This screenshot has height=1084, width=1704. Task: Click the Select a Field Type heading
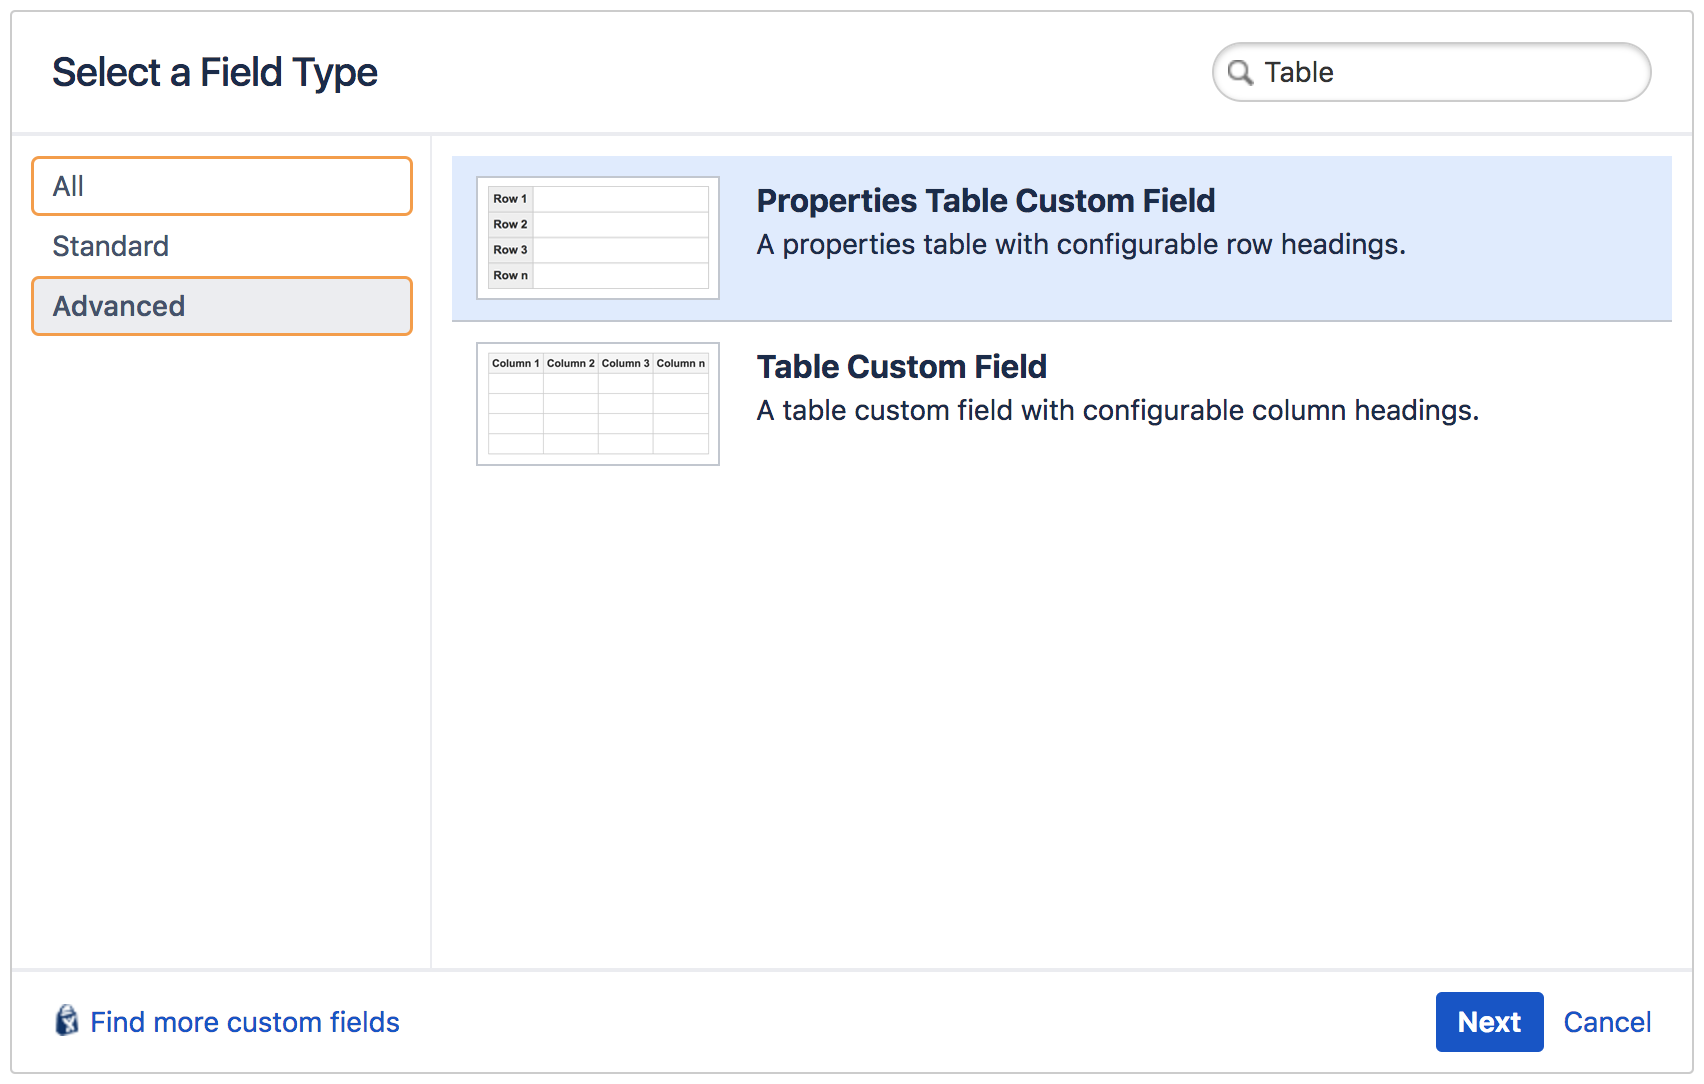(215, 71)
